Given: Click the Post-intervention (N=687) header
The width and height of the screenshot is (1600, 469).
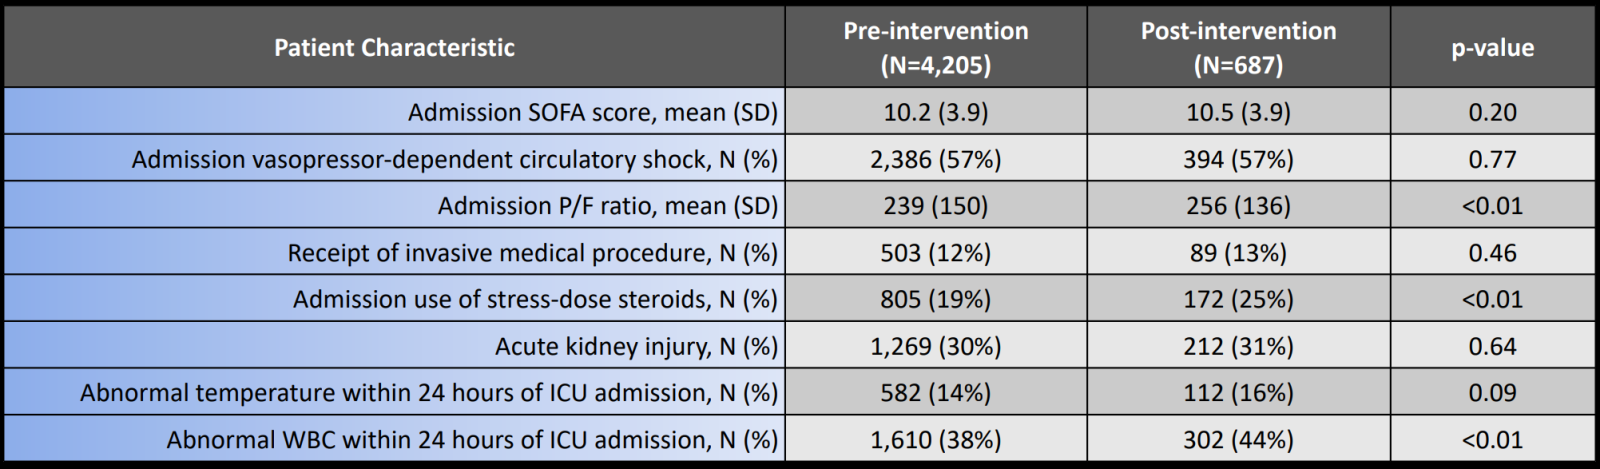Looking at the screenshot, I should pos(1238,47).
